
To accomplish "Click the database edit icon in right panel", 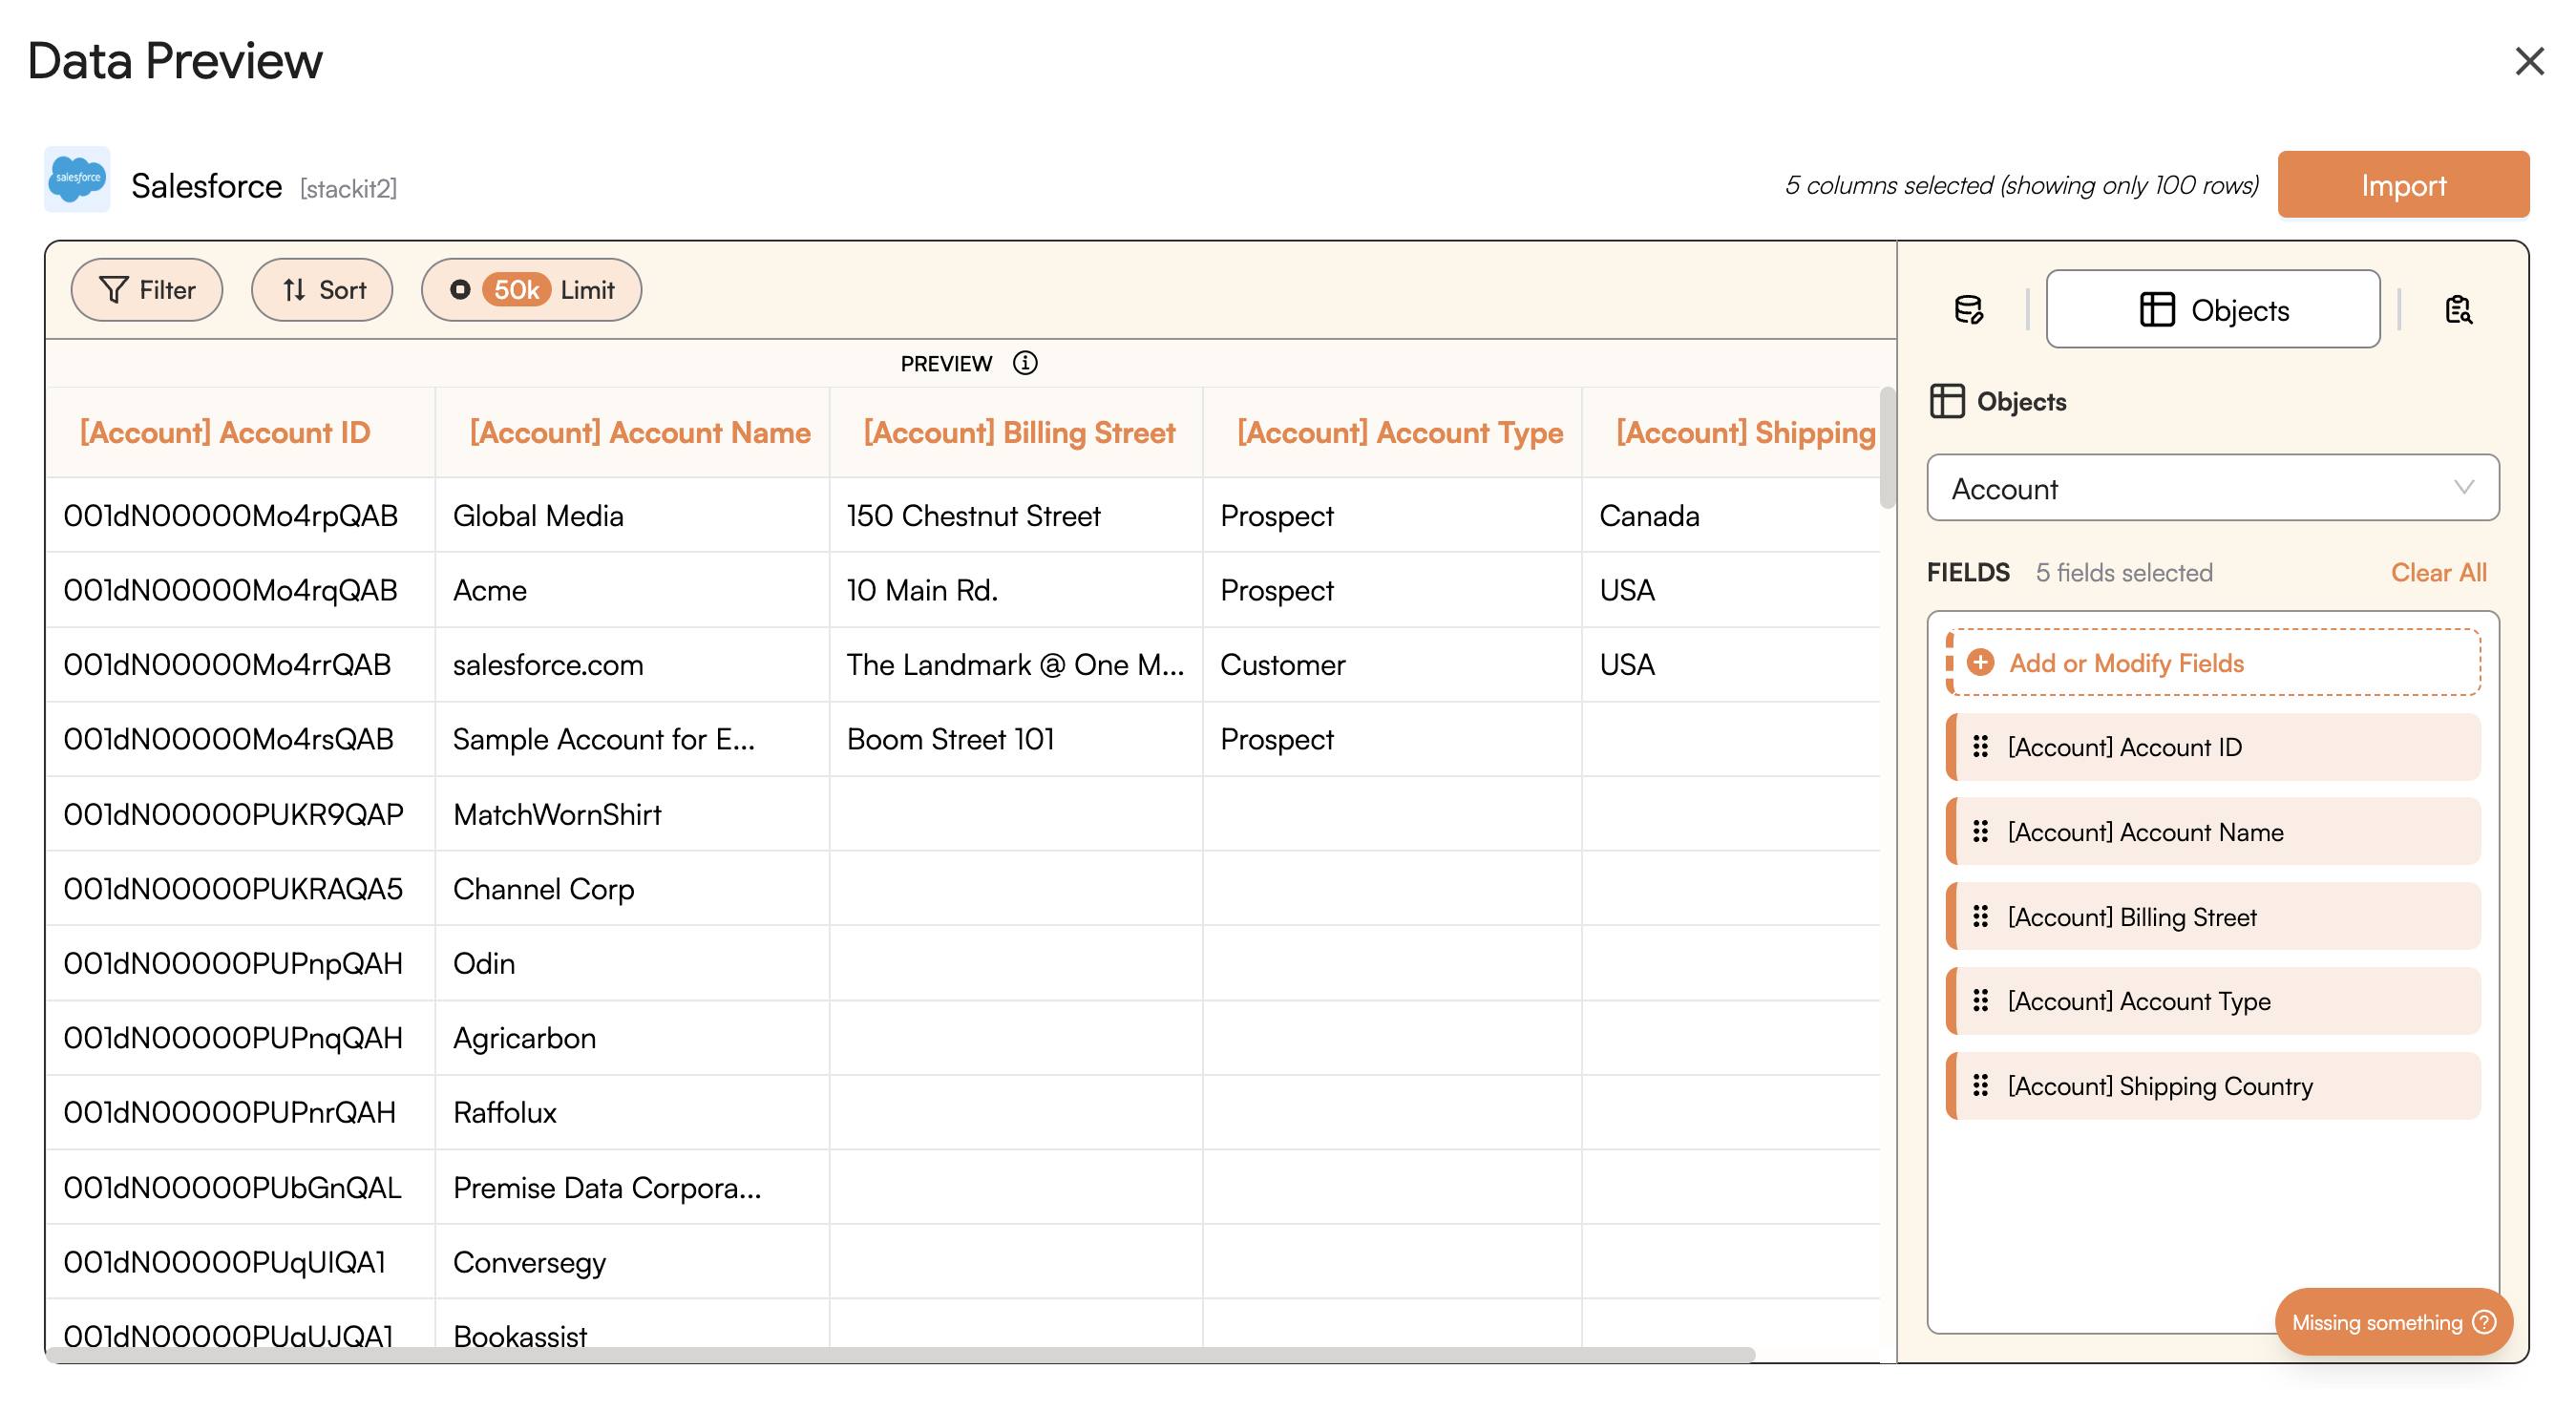I will (x=1968, y=310).
